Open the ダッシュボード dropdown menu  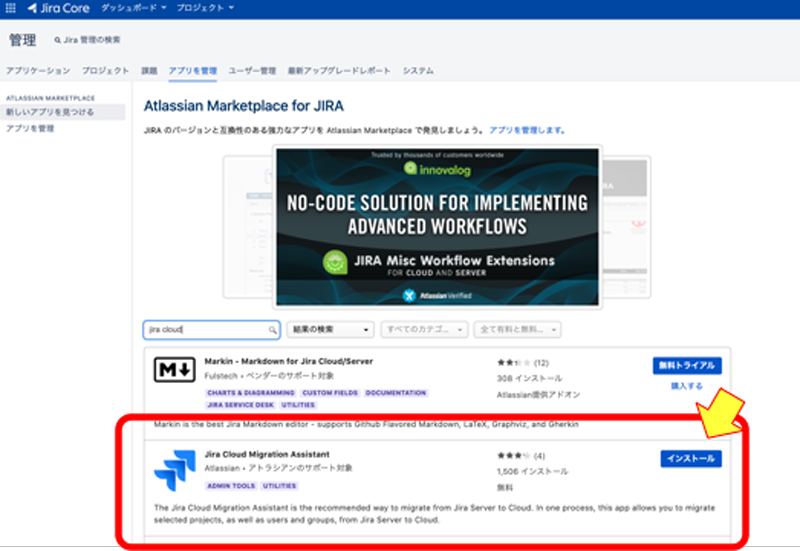(134, 8)
